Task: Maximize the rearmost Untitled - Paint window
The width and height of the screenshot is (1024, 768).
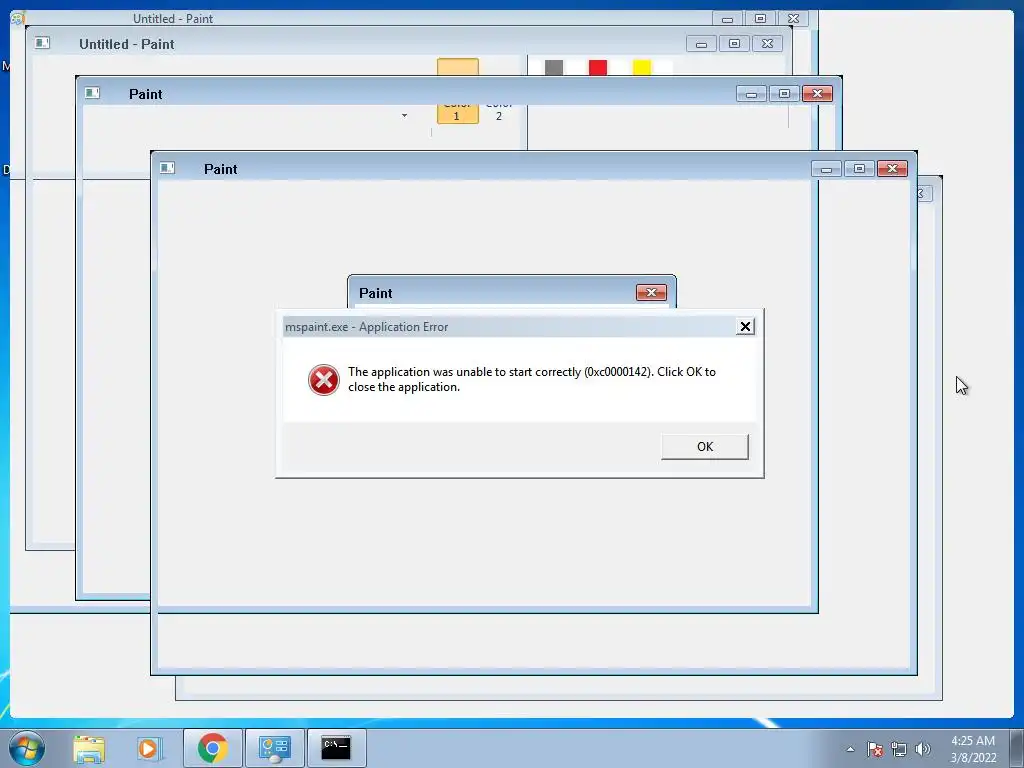Action: (760, 18)
